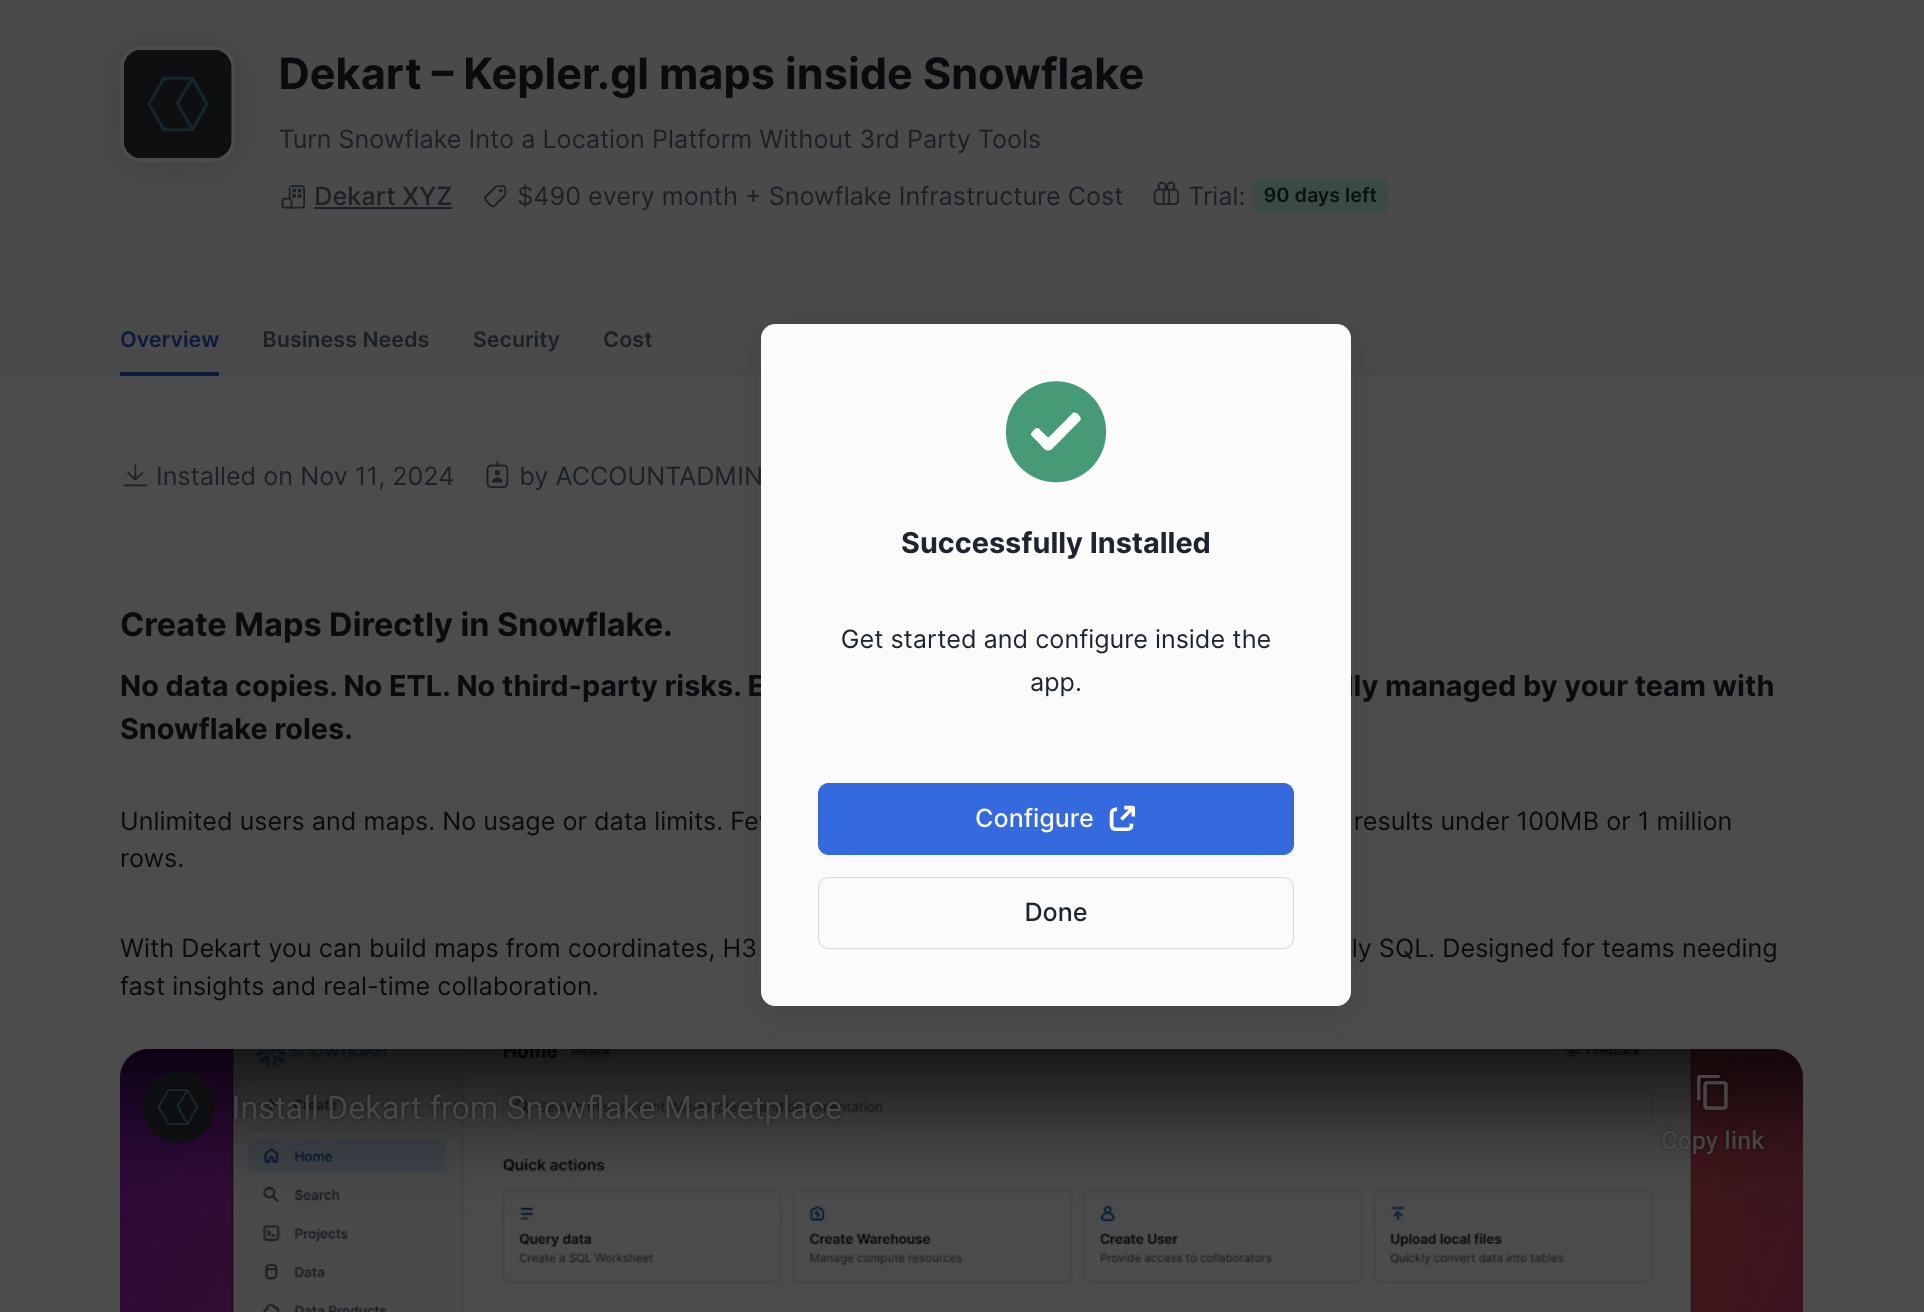Screen dimensions: 1924x1312
Task: Open the Dekart XYZ provider link
Action: coord(383,196)
